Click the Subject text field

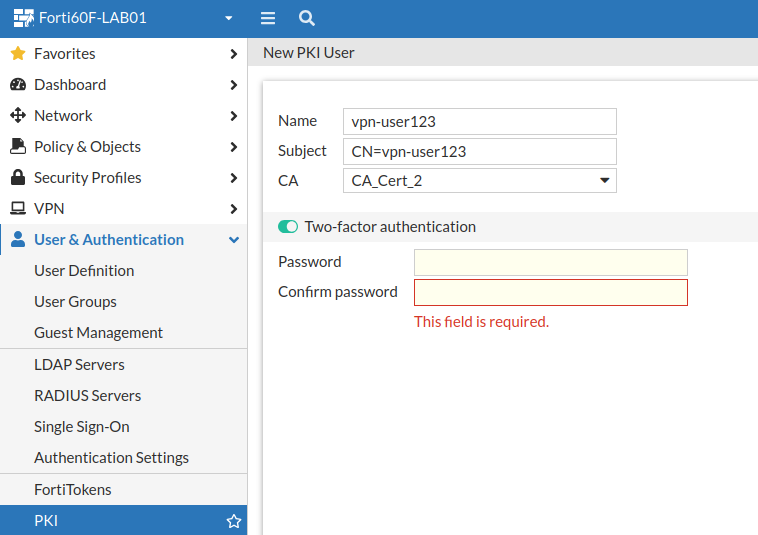479,152
